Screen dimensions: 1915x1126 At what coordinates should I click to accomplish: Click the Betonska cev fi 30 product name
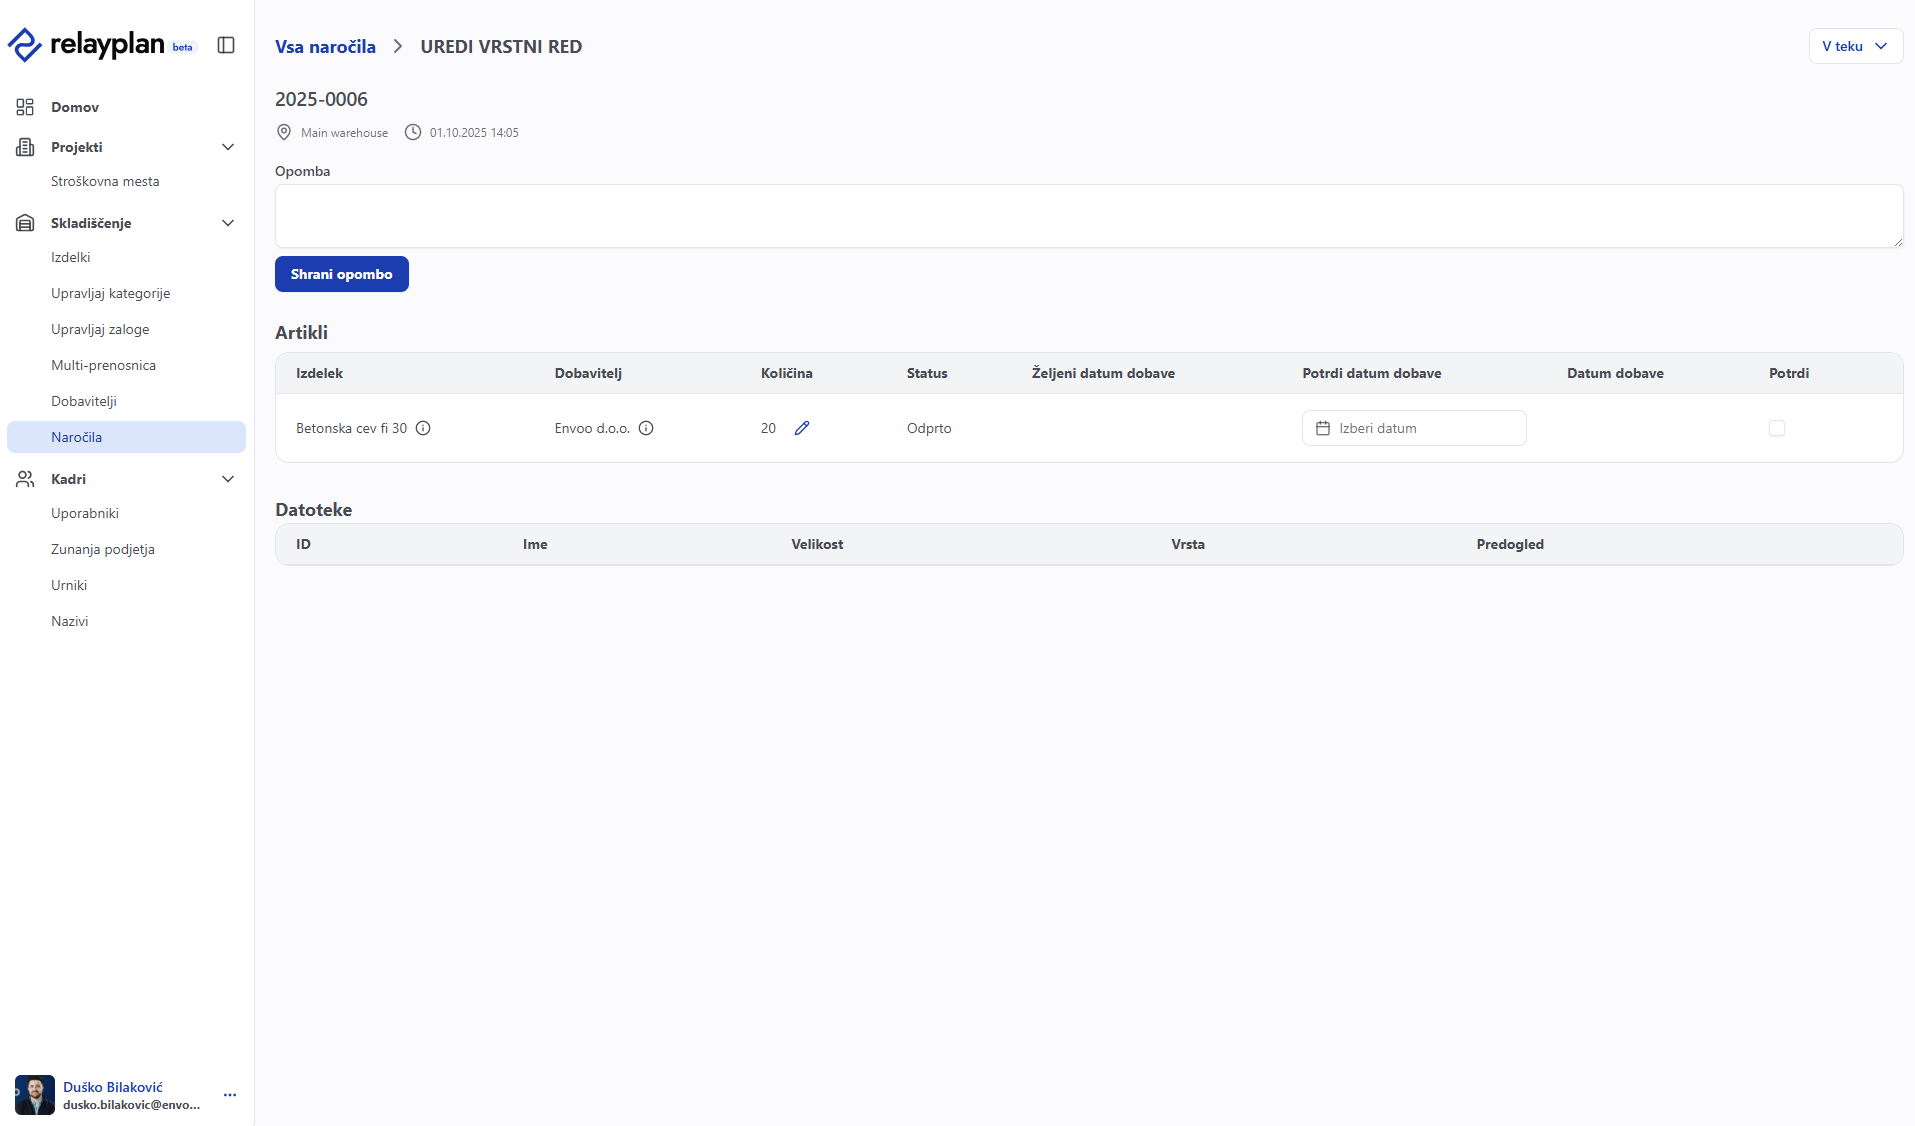352,428
